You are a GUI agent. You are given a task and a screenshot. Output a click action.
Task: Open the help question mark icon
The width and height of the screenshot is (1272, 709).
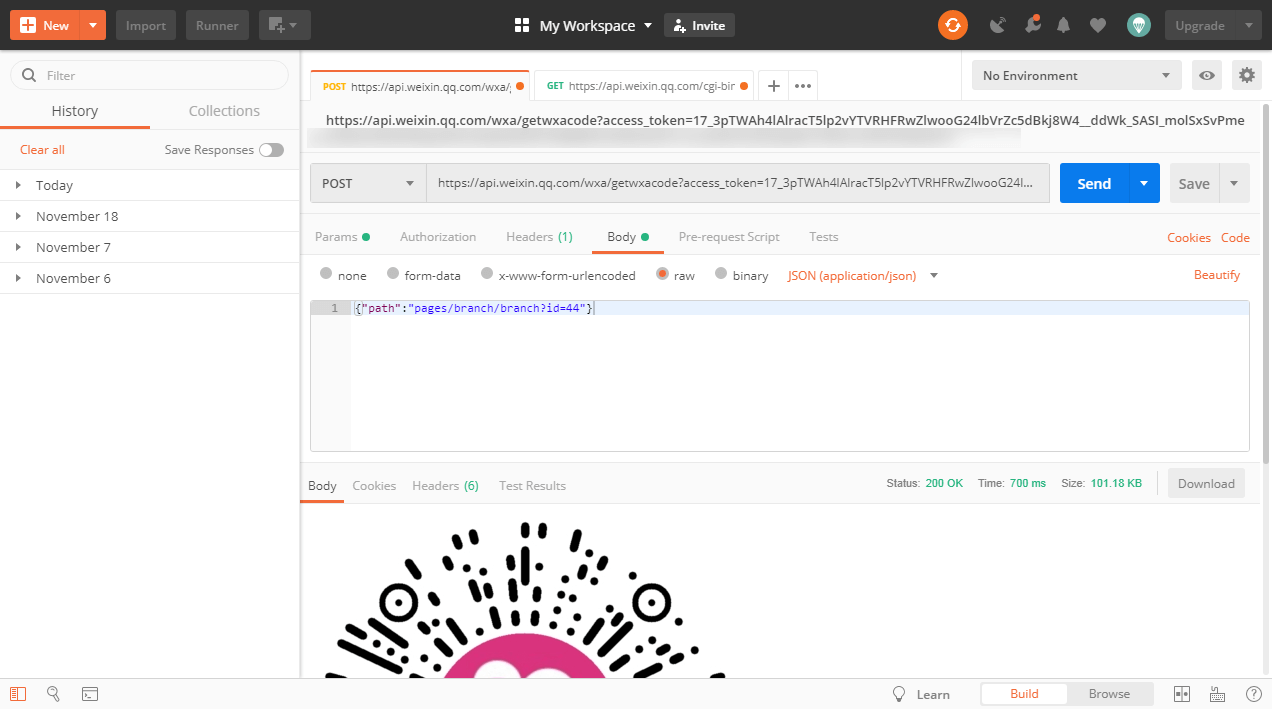[x=1253, y=693]
